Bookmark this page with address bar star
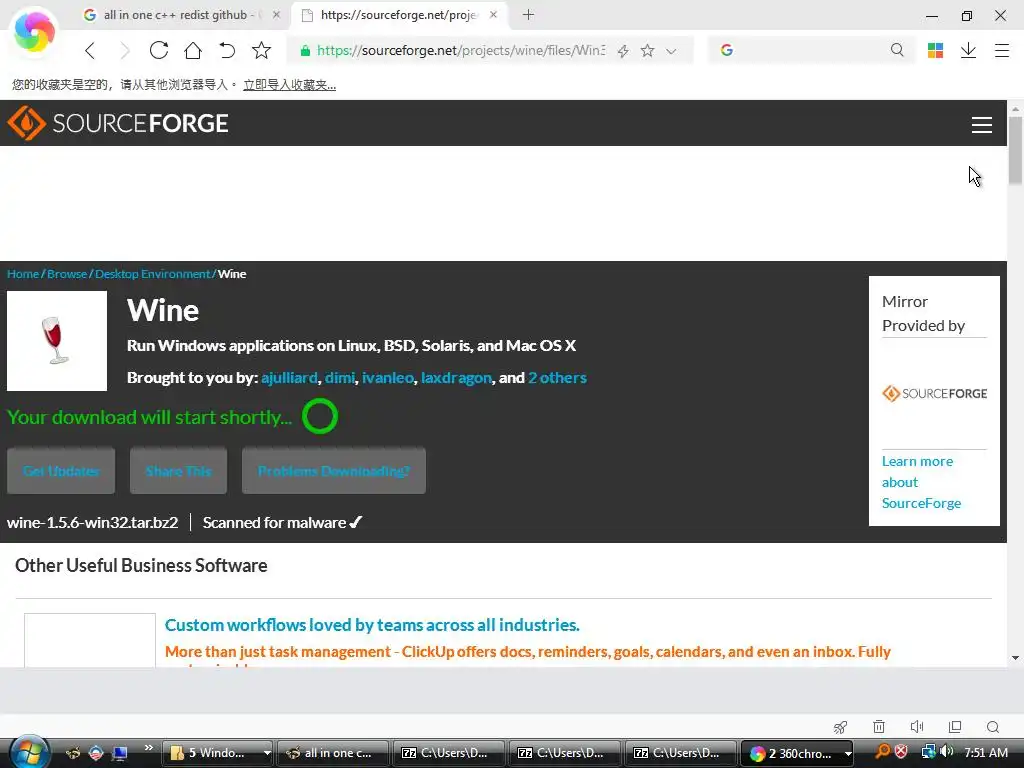 [x=647, y=50]
